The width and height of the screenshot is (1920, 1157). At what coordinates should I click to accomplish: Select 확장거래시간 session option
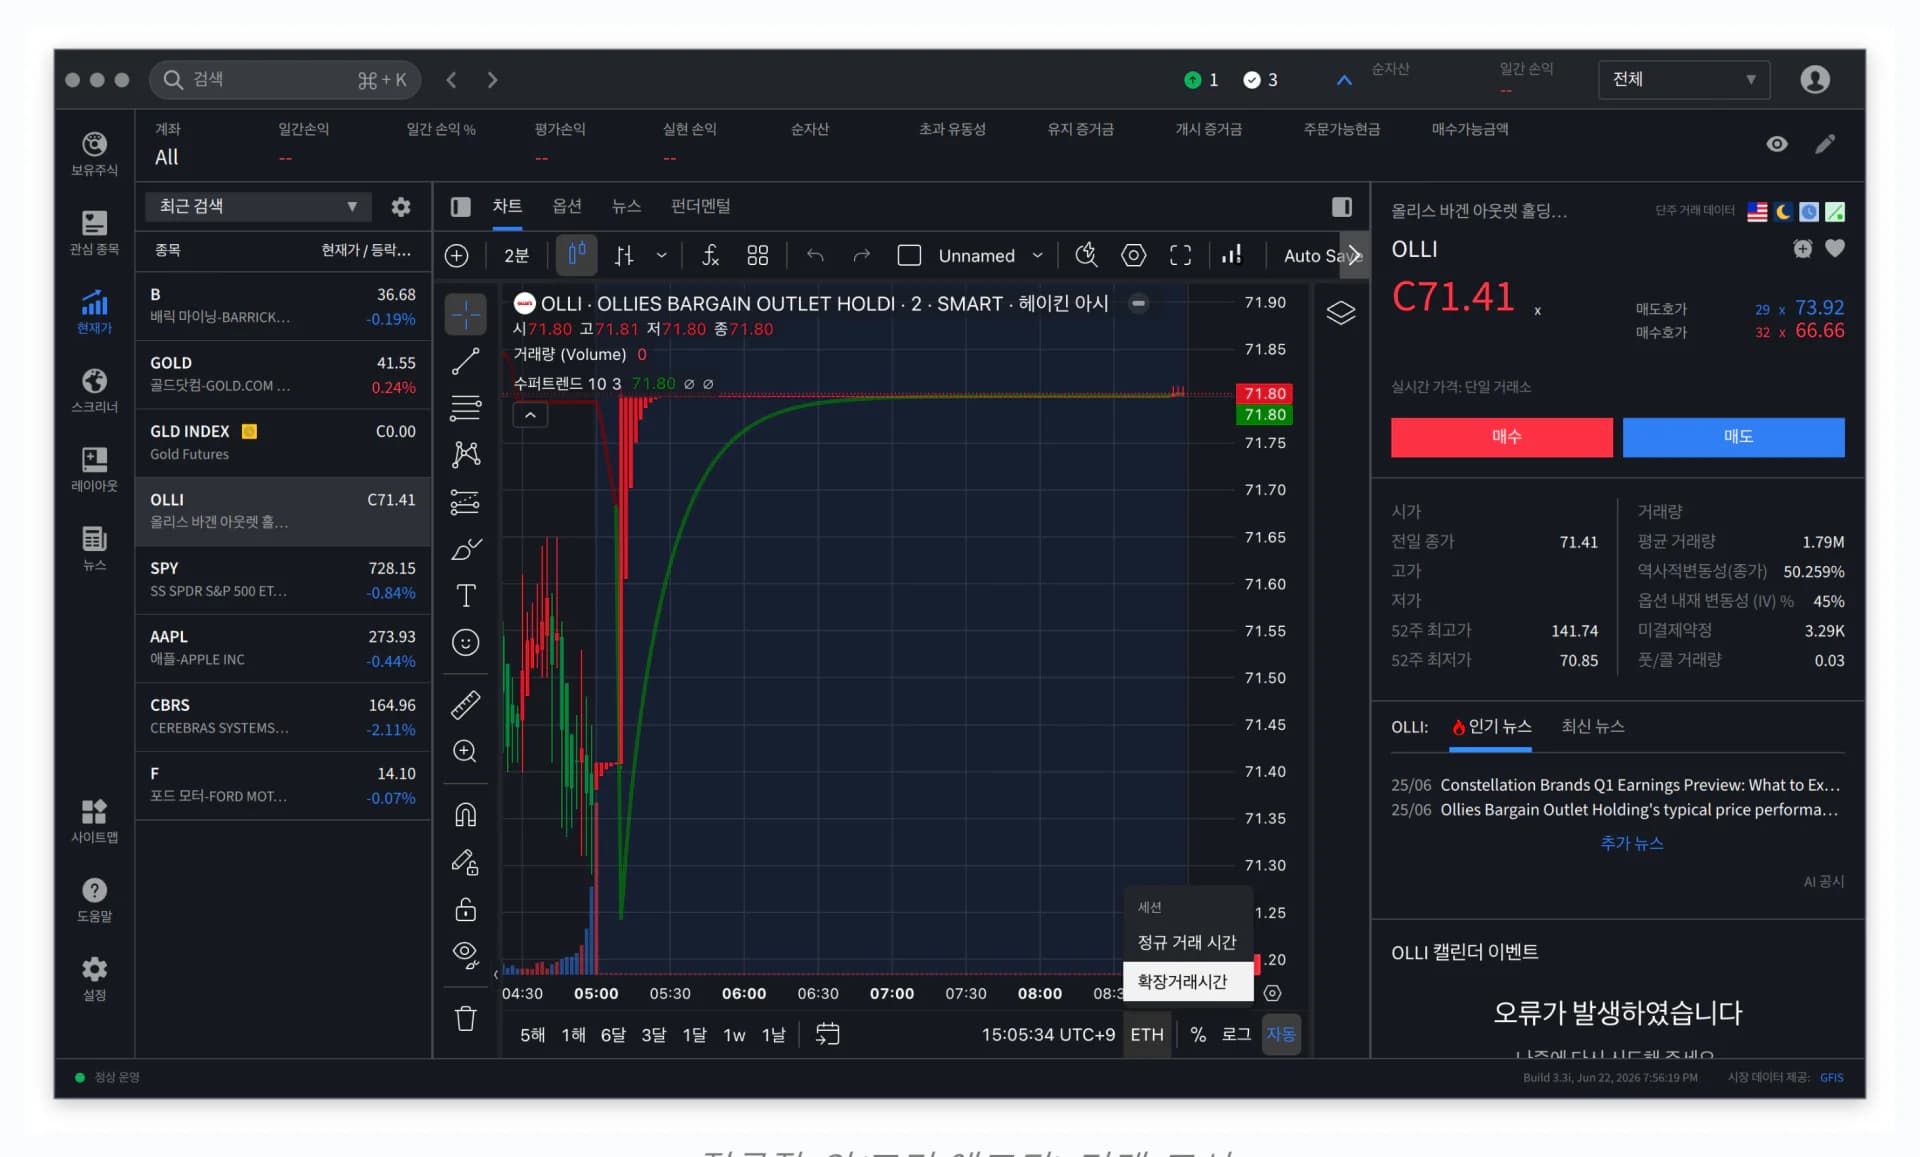[1188, 982]
